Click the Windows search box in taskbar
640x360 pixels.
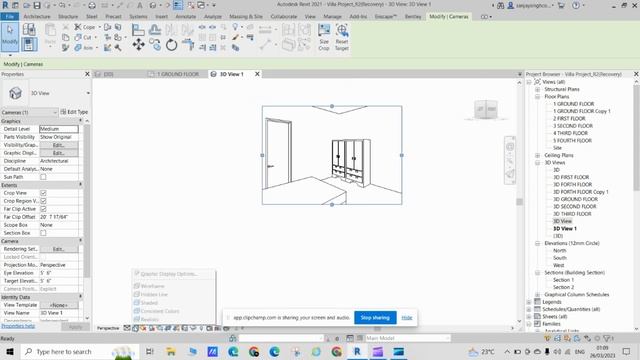[x=80, y=351]
